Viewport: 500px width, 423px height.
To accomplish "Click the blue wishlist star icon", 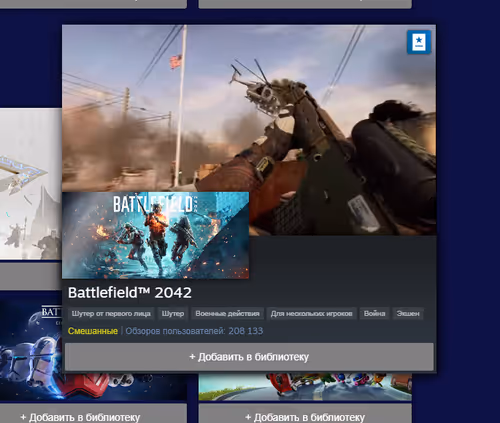I will click(x=419, y=42).
